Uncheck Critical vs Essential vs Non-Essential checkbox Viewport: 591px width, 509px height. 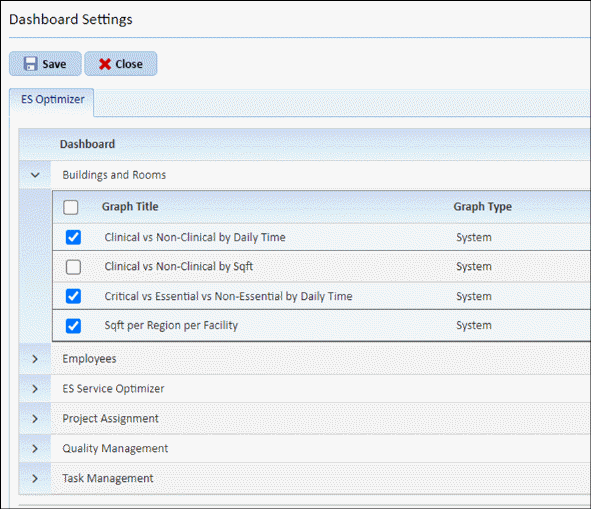point(73,296)
